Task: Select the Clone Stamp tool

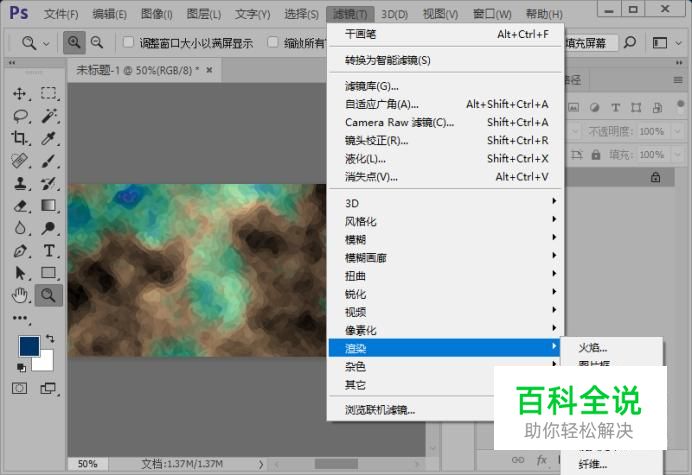Action: (19, 184)
